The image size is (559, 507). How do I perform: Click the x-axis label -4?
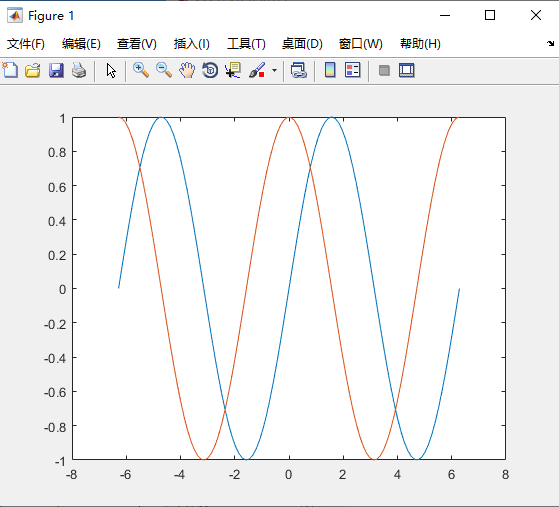(179, 475)
